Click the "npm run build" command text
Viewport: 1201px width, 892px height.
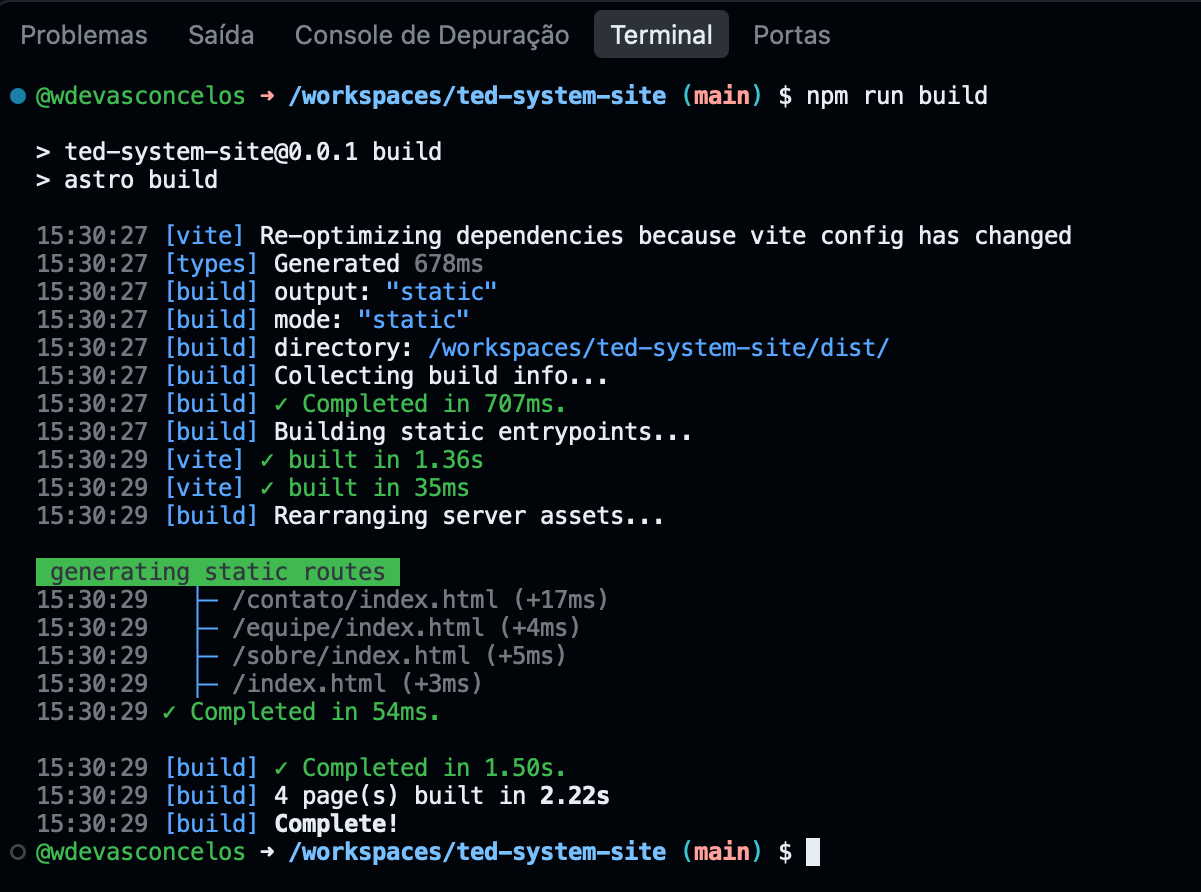coord(897,96)
